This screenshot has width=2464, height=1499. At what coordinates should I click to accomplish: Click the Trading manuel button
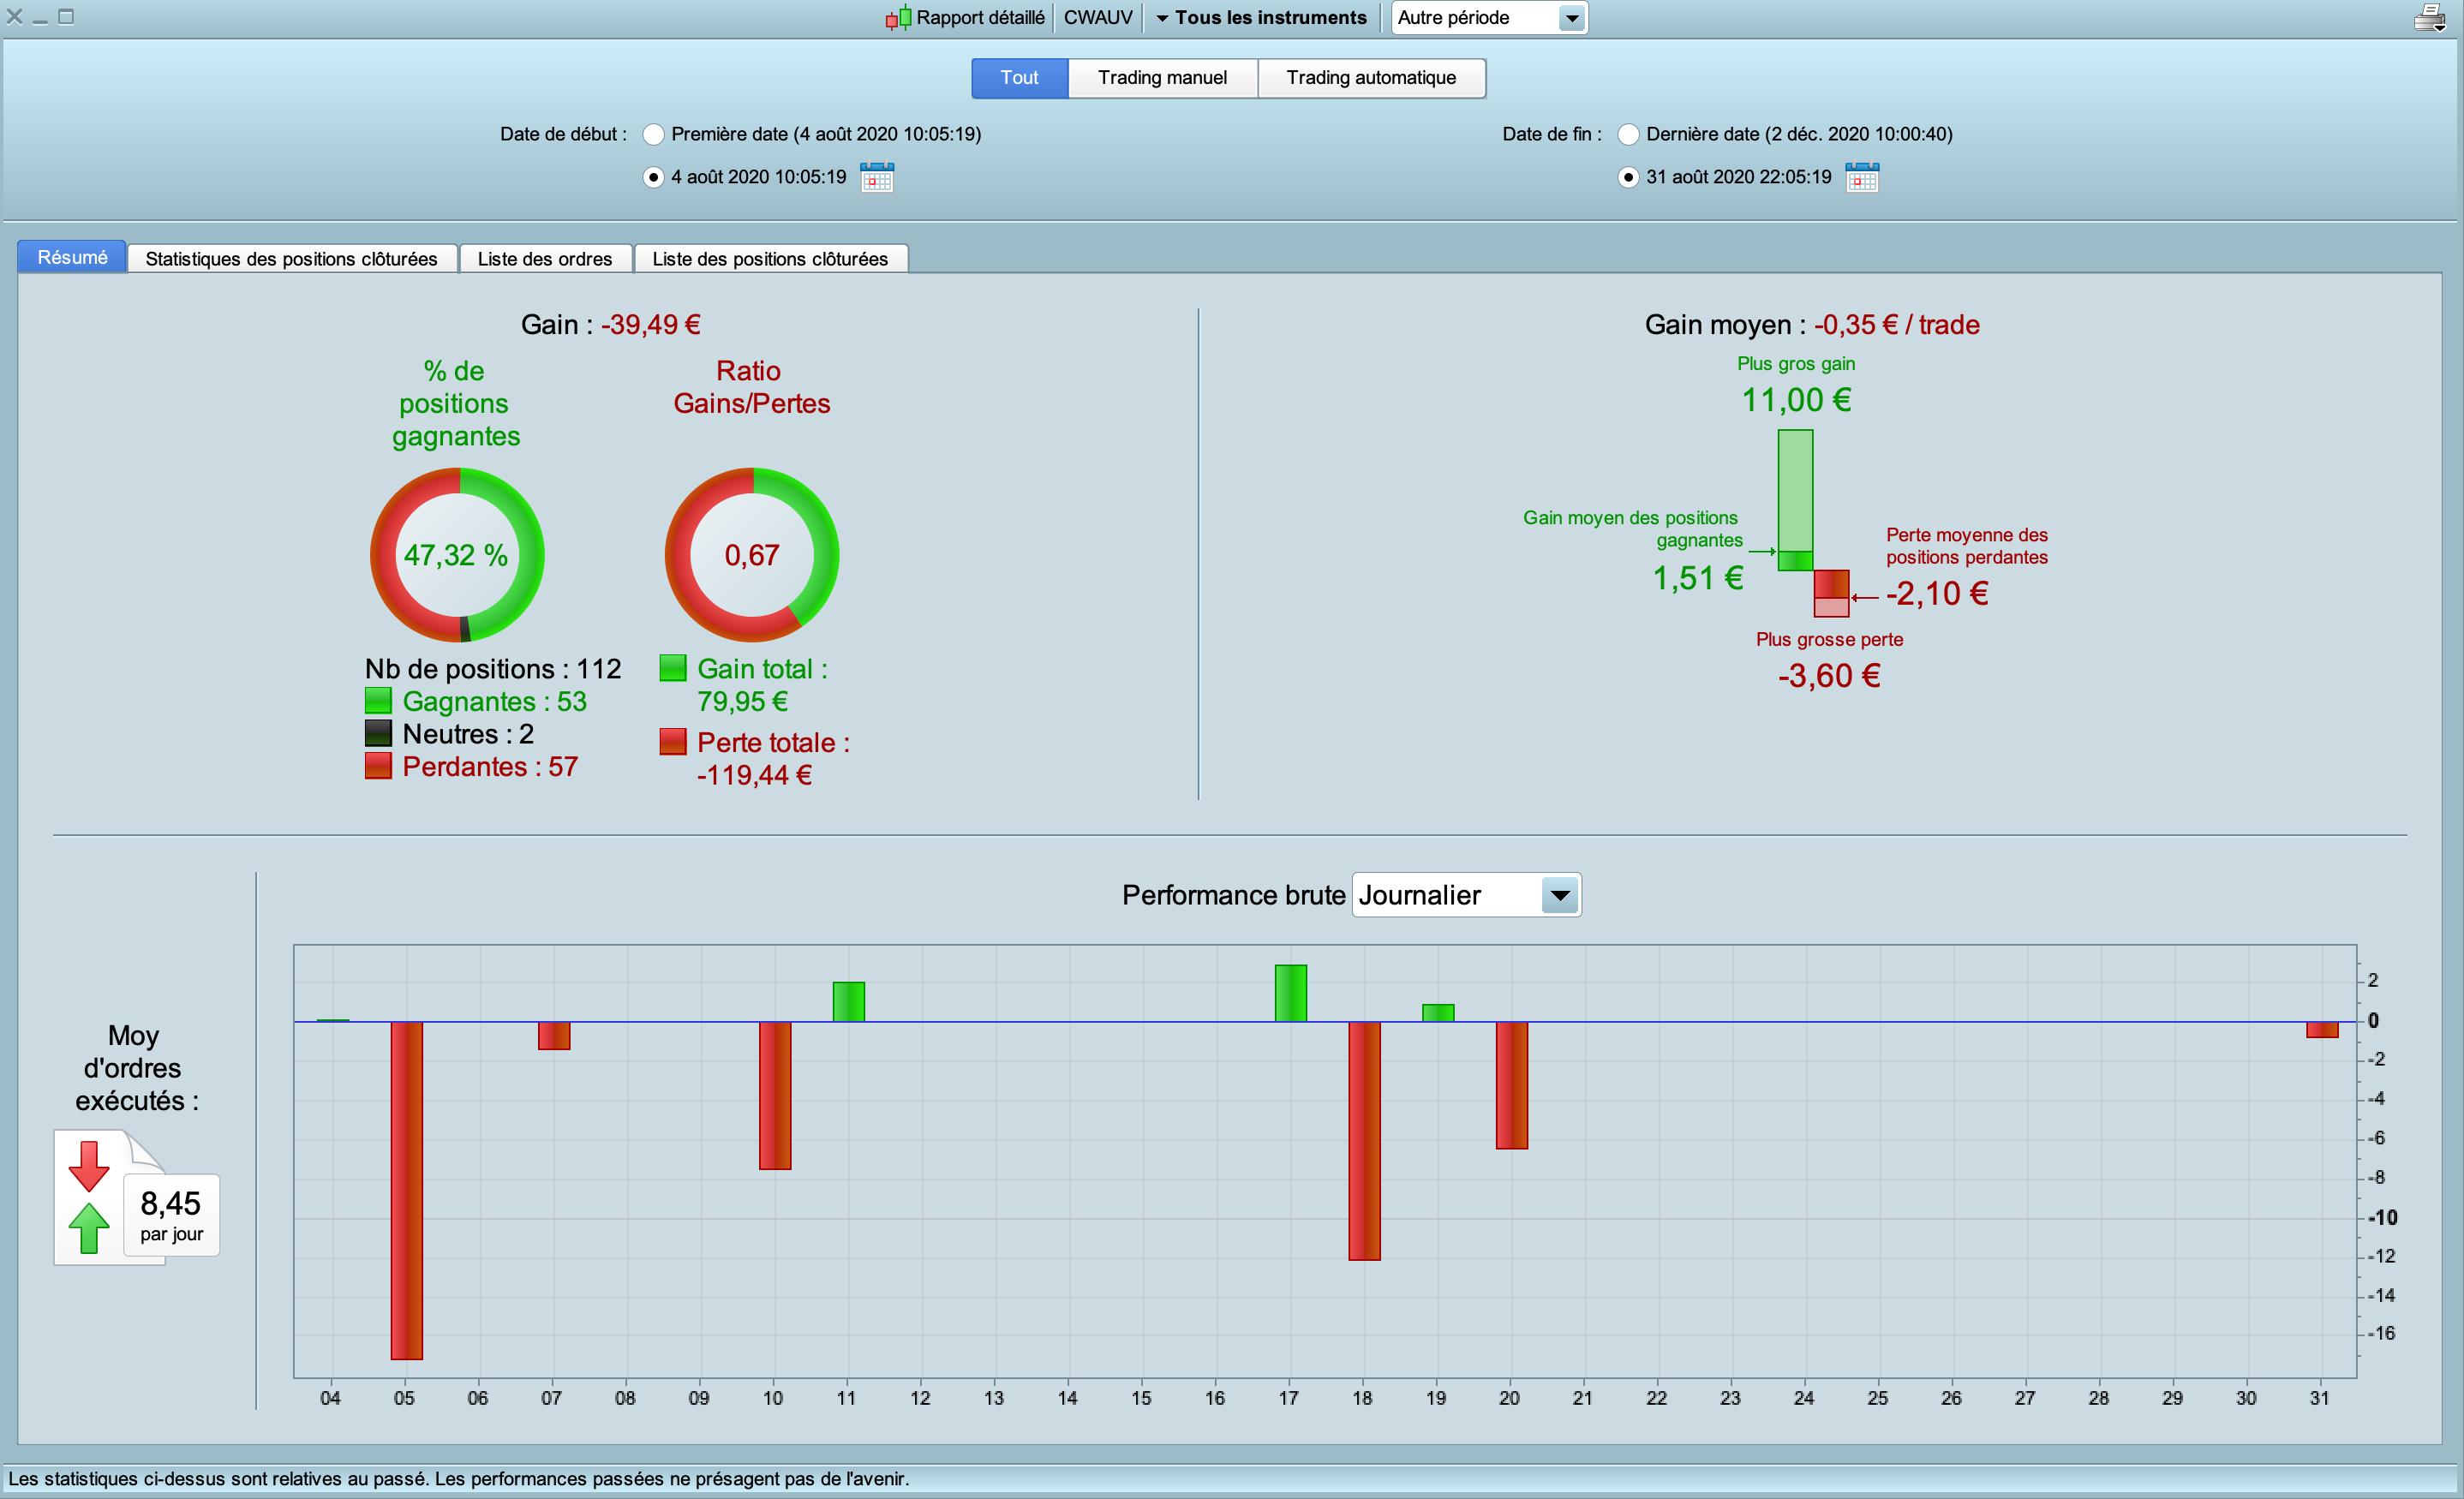coord(1162,78)
